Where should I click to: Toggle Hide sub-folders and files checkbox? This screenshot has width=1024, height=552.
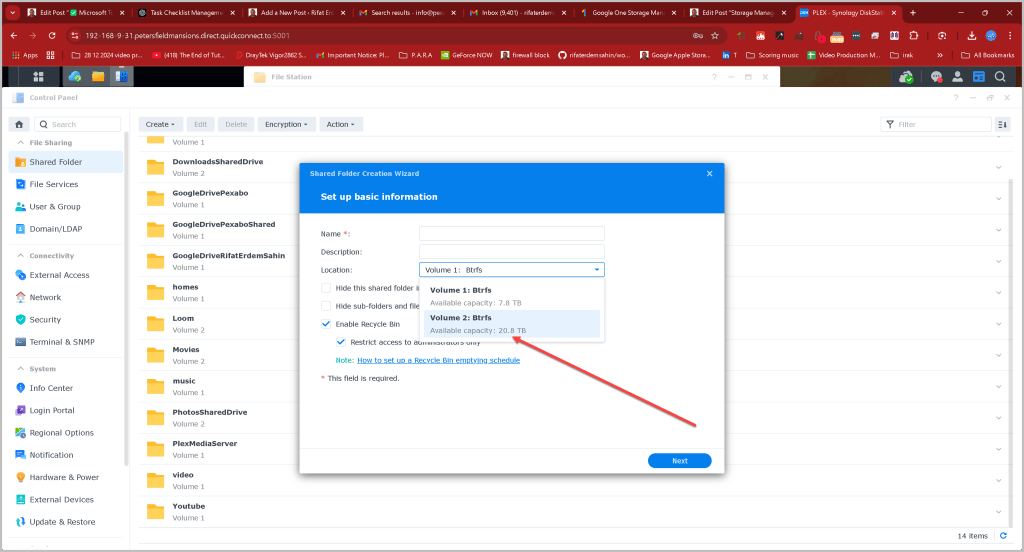click(x=326, y=306)
